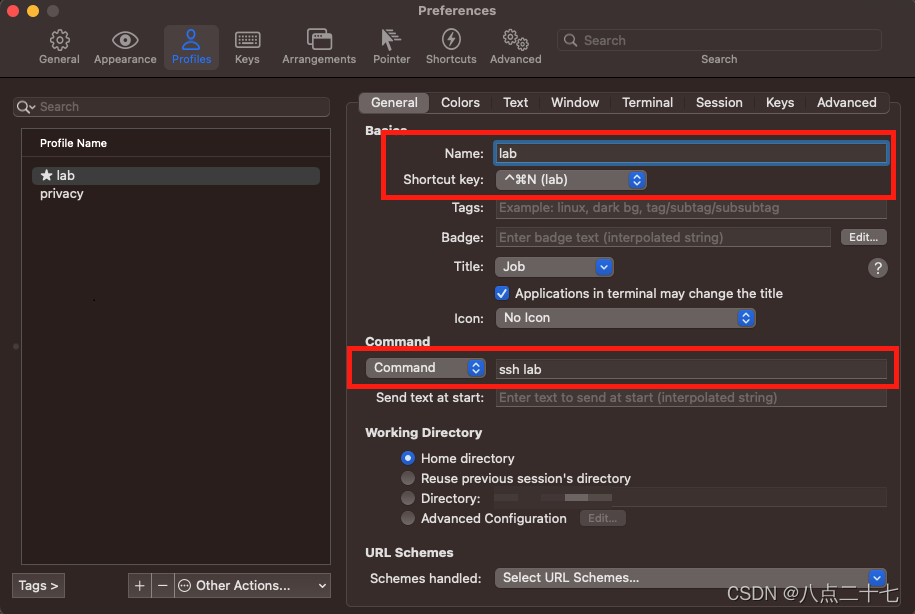Click the badge Edit... button
Viewport: 915px width, 614px height.
(864, 237)
